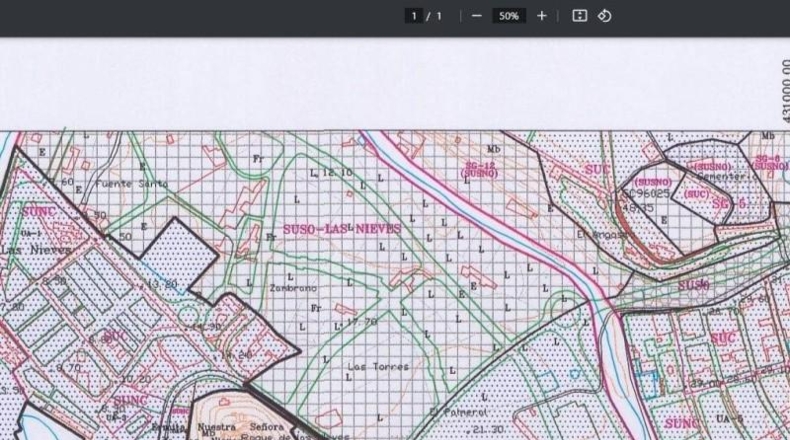The height and width of the screenshot is (440, 790).
Task: Click the SG-12 (SUSNO) zone label
Action: 479,169
